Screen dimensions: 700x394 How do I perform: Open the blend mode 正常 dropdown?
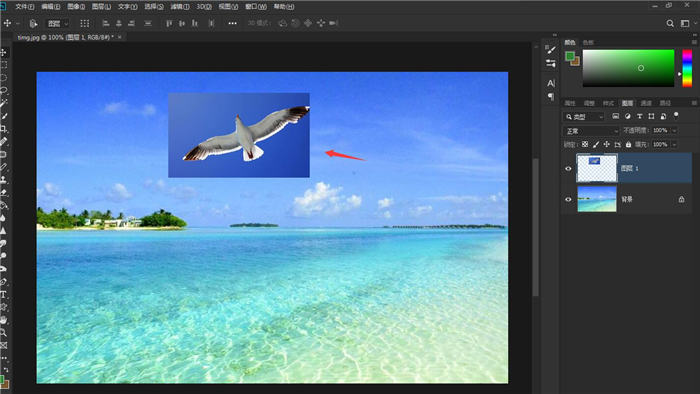coord(591,131)
